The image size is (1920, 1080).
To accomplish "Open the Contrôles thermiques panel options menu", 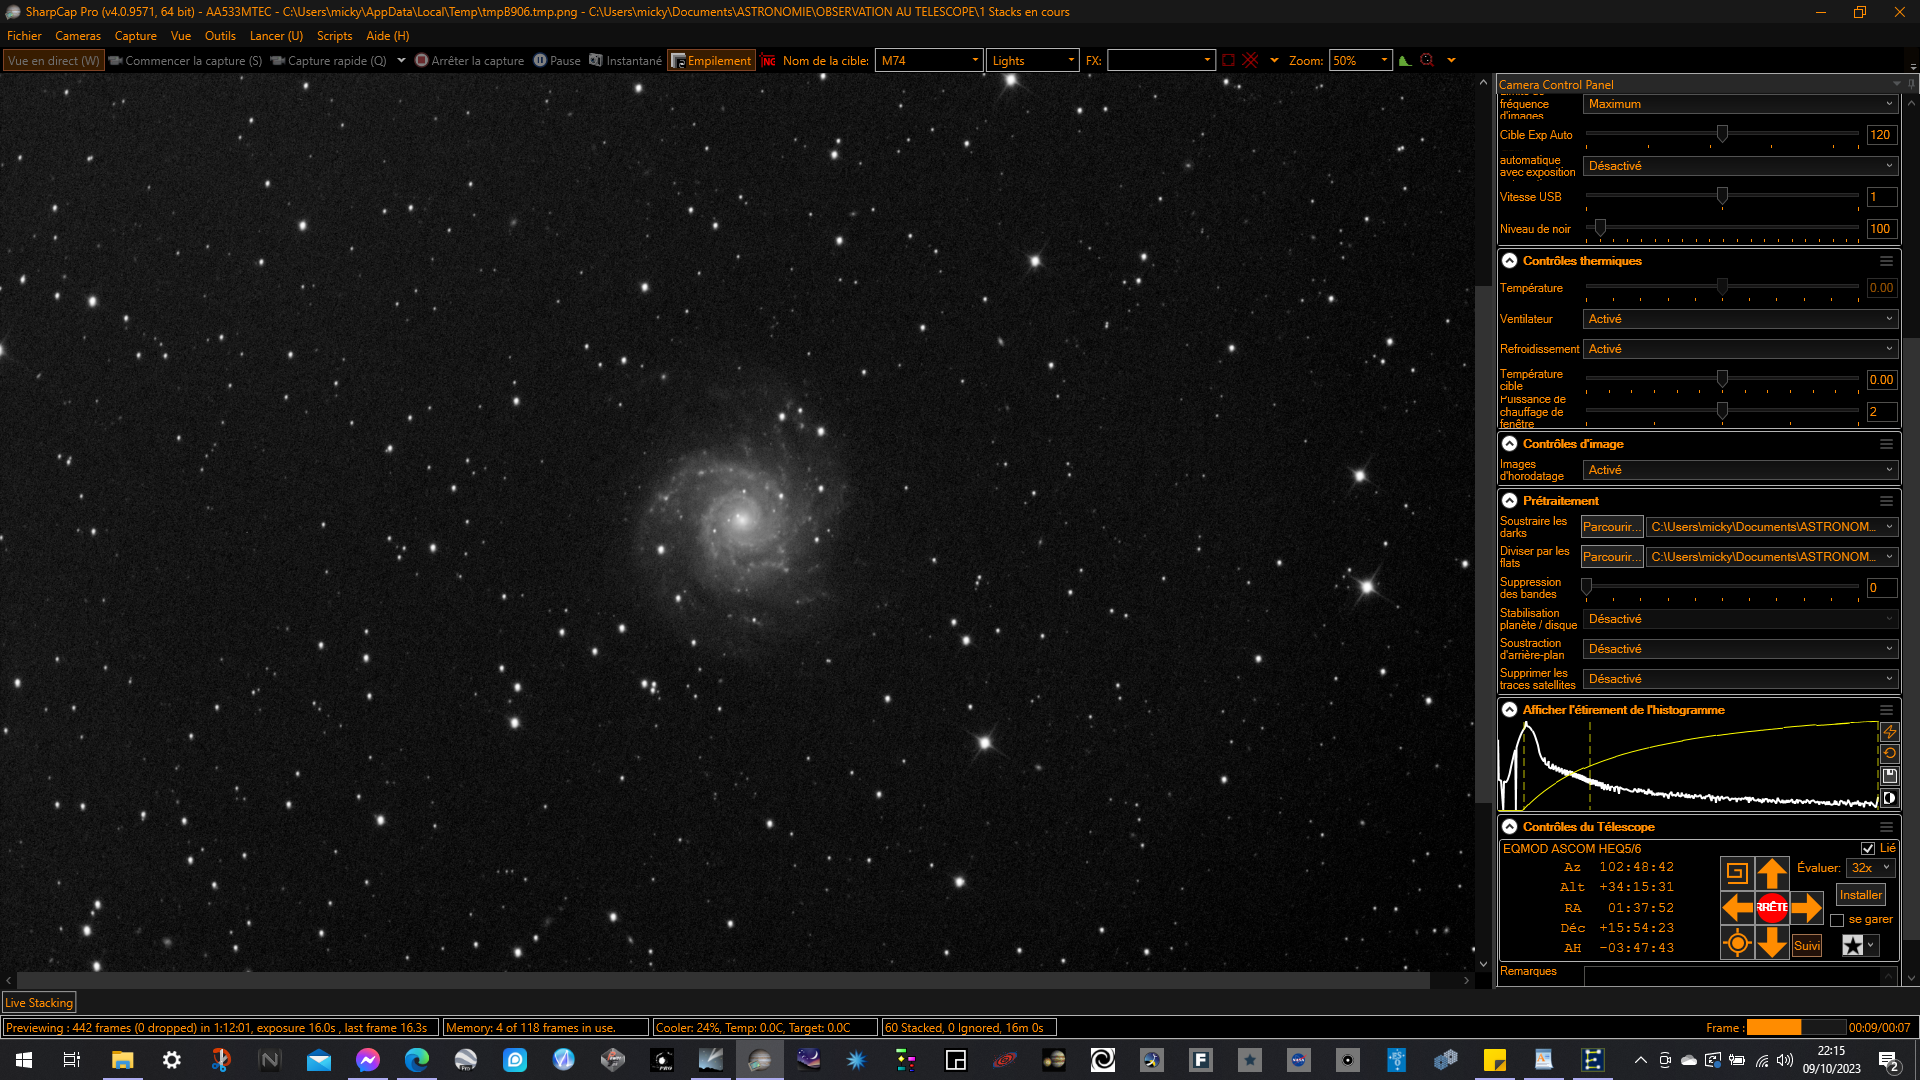I will pos(1886,261).
